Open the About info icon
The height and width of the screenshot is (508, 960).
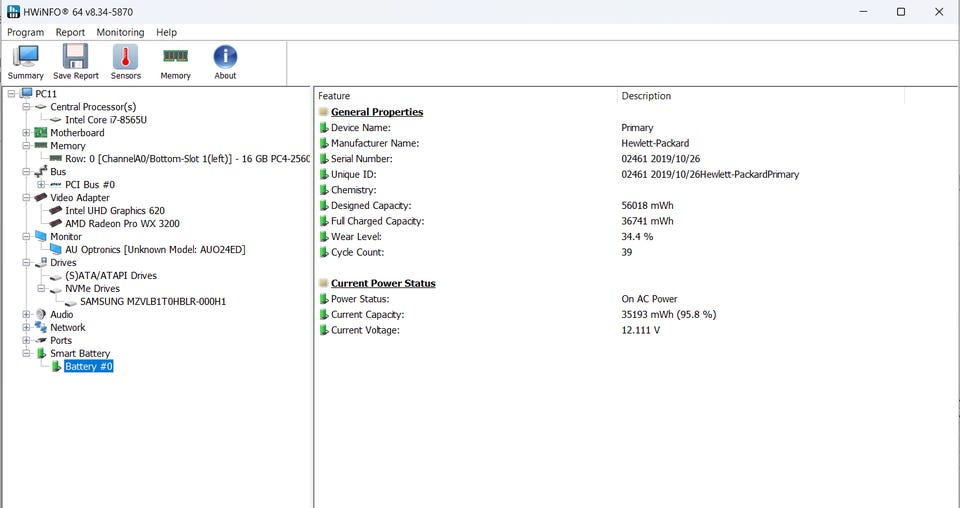[x=225, y=58]
